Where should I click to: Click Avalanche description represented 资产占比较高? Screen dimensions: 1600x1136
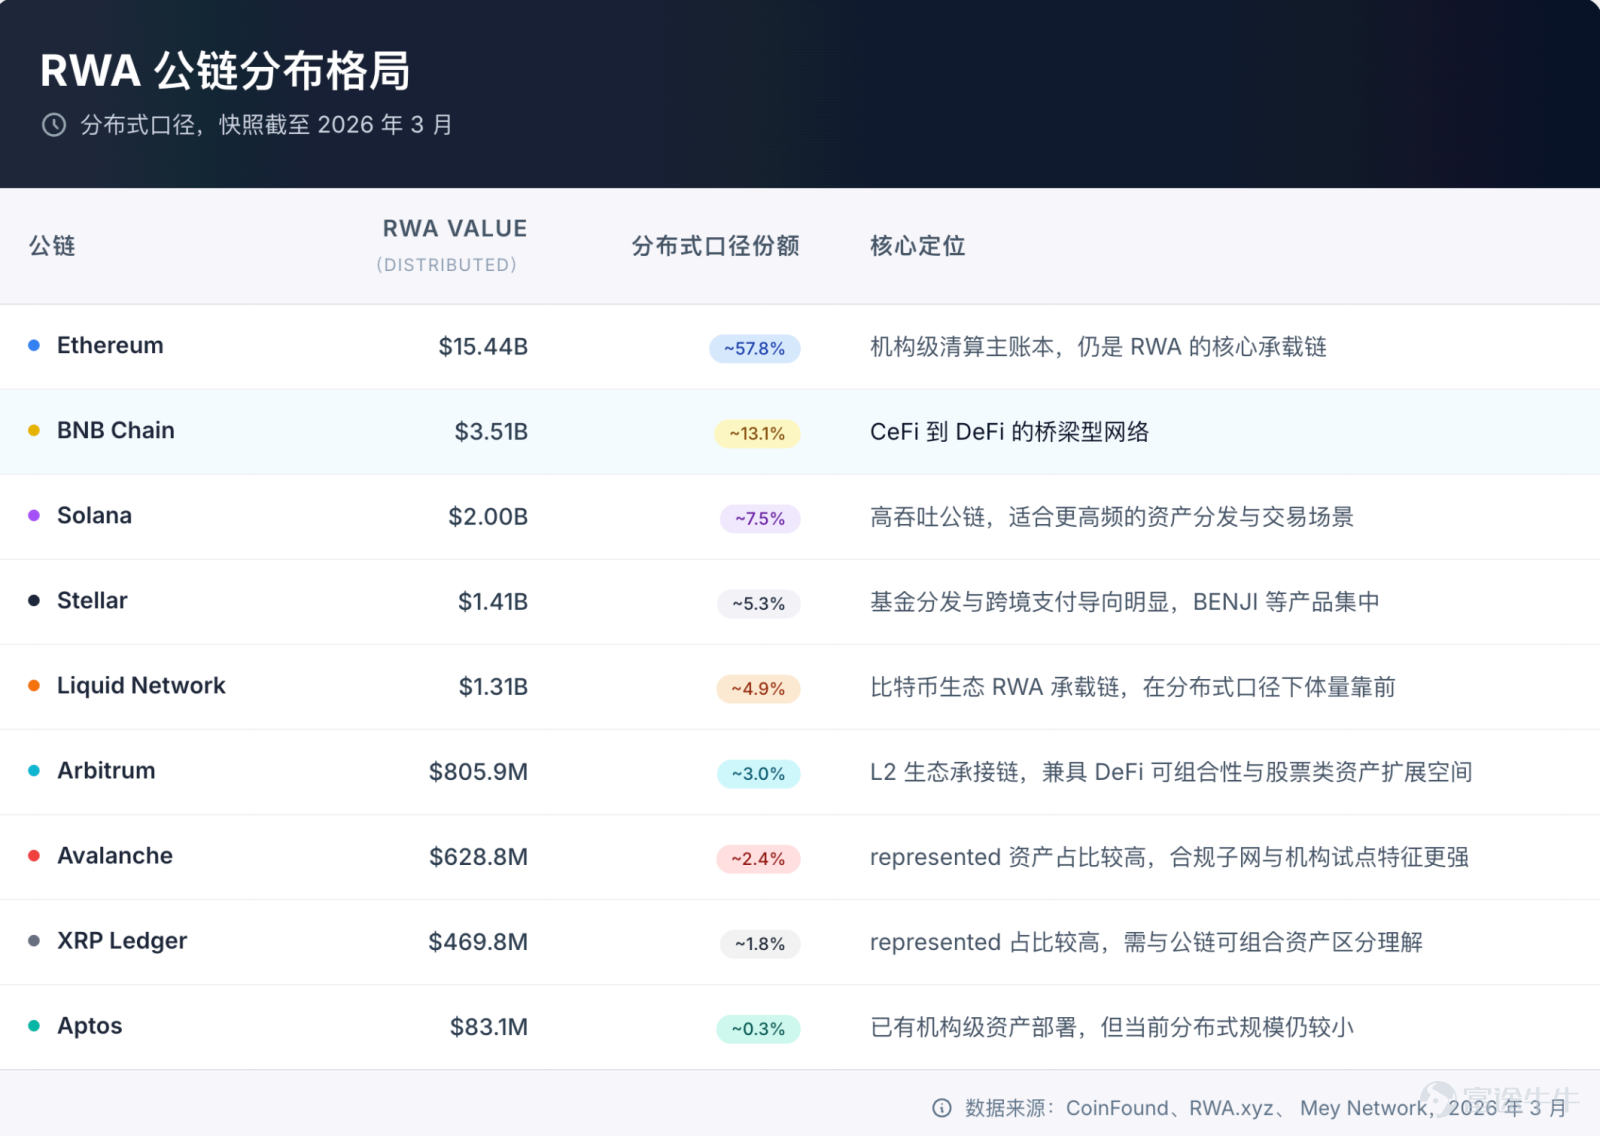[x=1169, y=857]
